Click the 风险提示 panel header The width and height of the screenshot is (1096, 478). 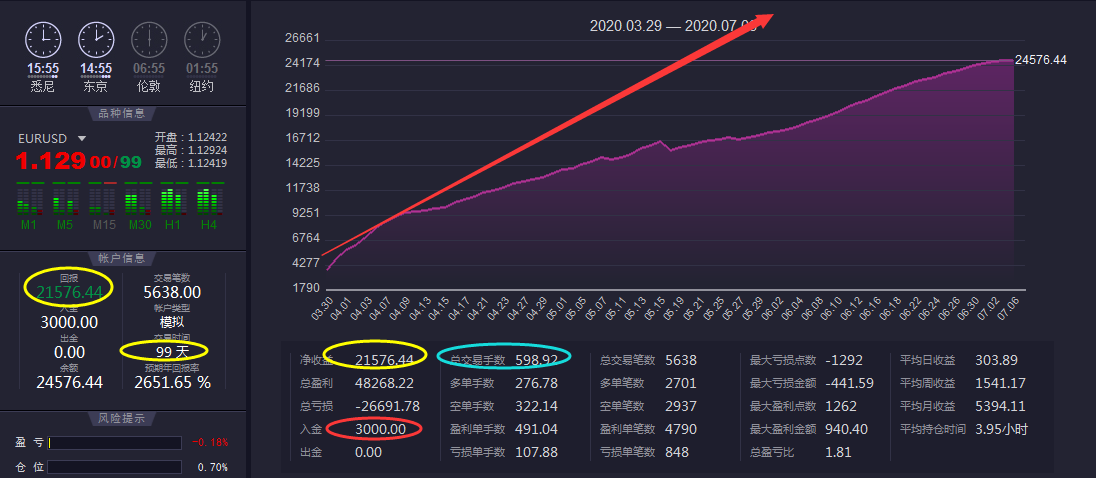click(x=123, y=419)
